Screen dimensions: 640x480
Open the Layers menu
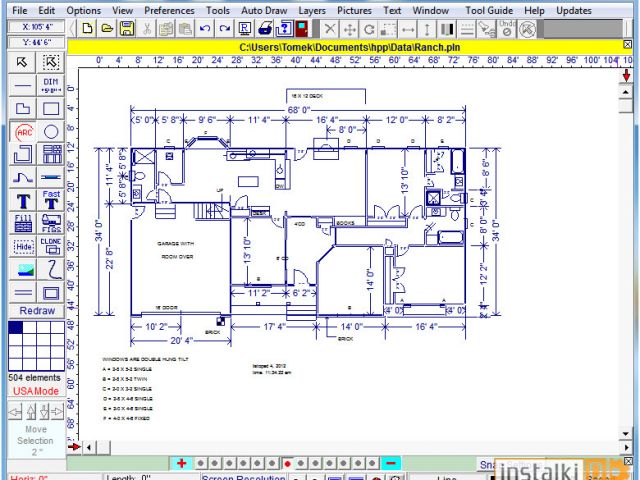(312, 10)
